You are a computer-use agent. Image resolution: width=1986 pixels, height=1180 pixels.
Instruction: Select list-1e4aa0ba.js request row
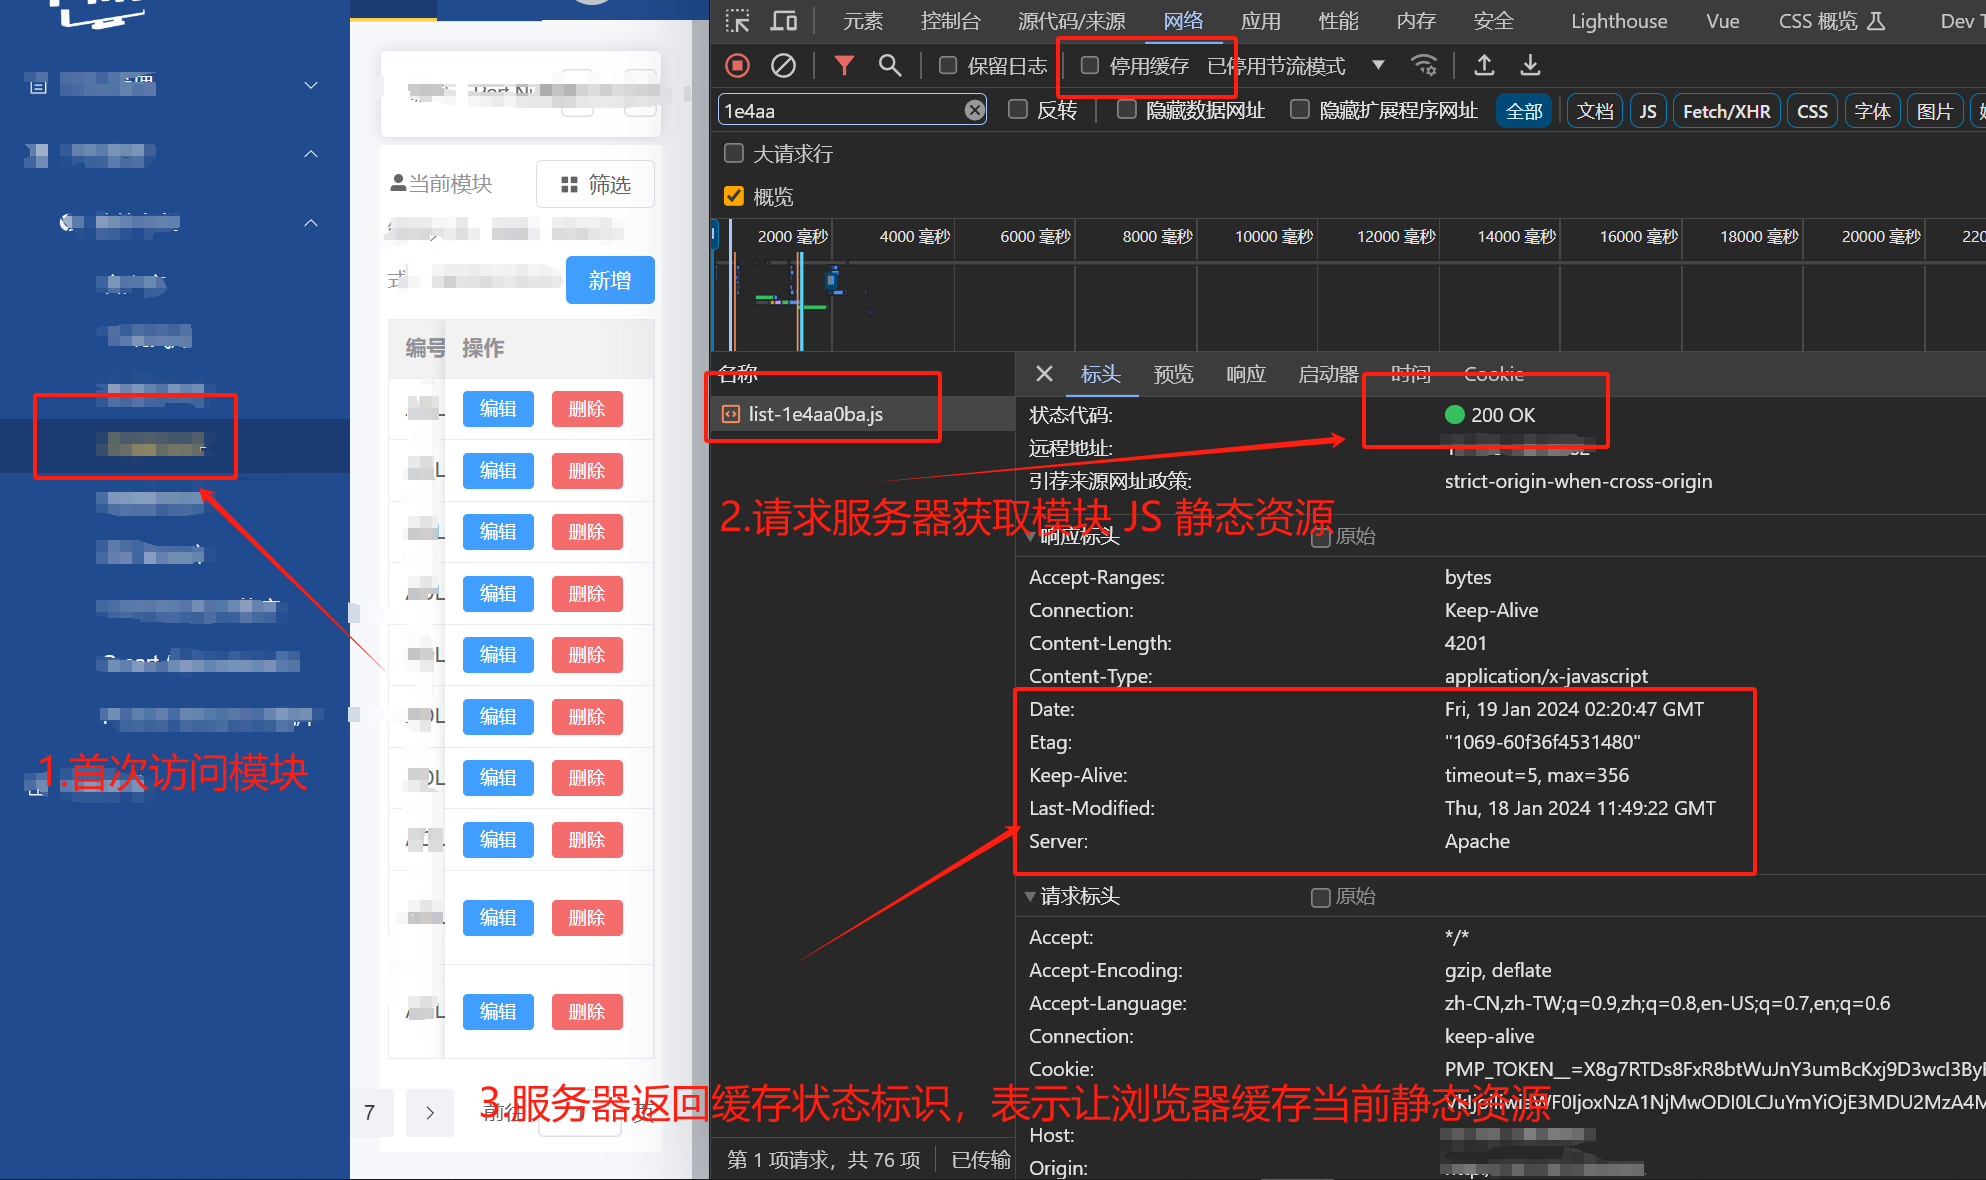(862, 414)
